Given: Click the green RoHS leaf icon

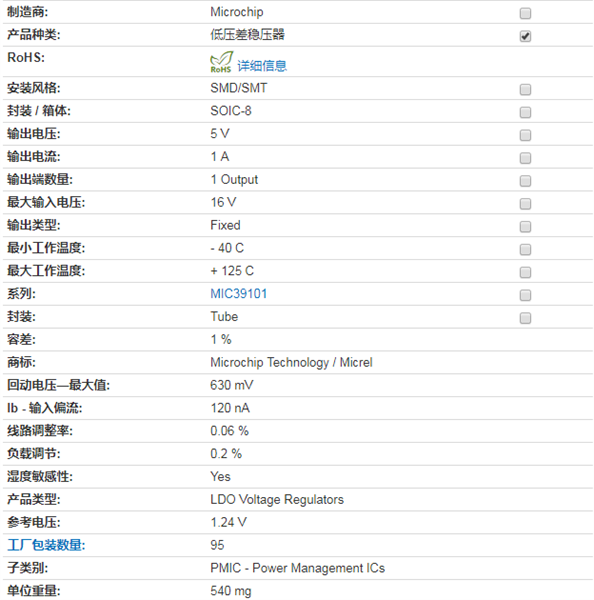Looking at the screenshot, I should 221,62.
